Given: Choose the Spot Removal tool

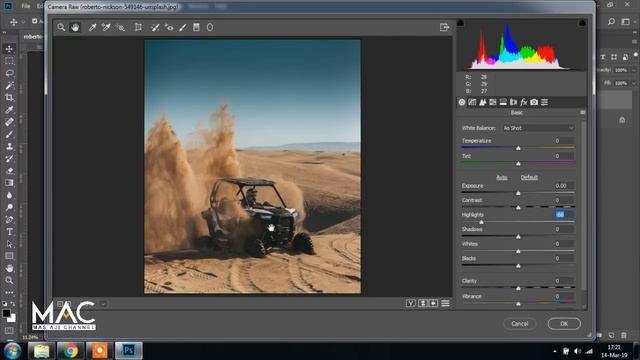Looking at the screenshot, I should 155,27.
